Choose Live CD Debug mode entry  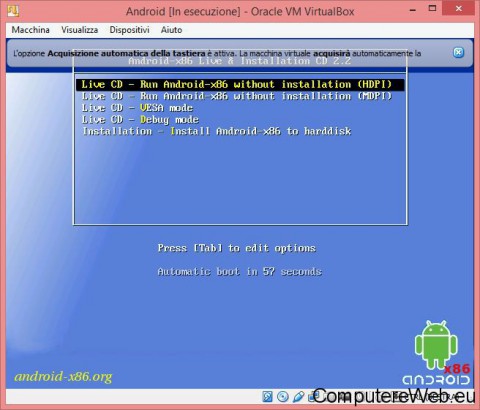click(x=140, y=120)
